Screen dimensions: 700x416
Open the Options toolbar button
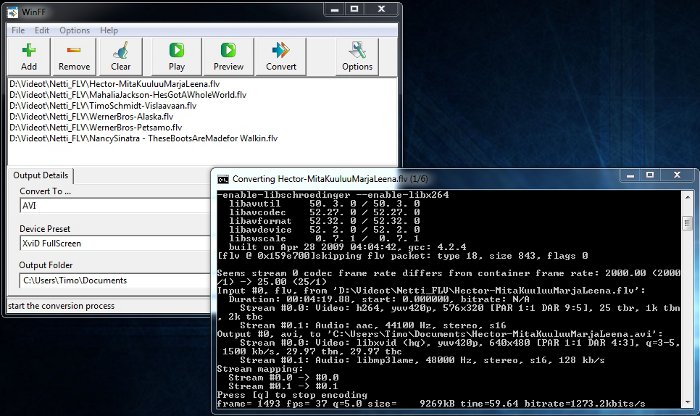[x=357, y=57]
